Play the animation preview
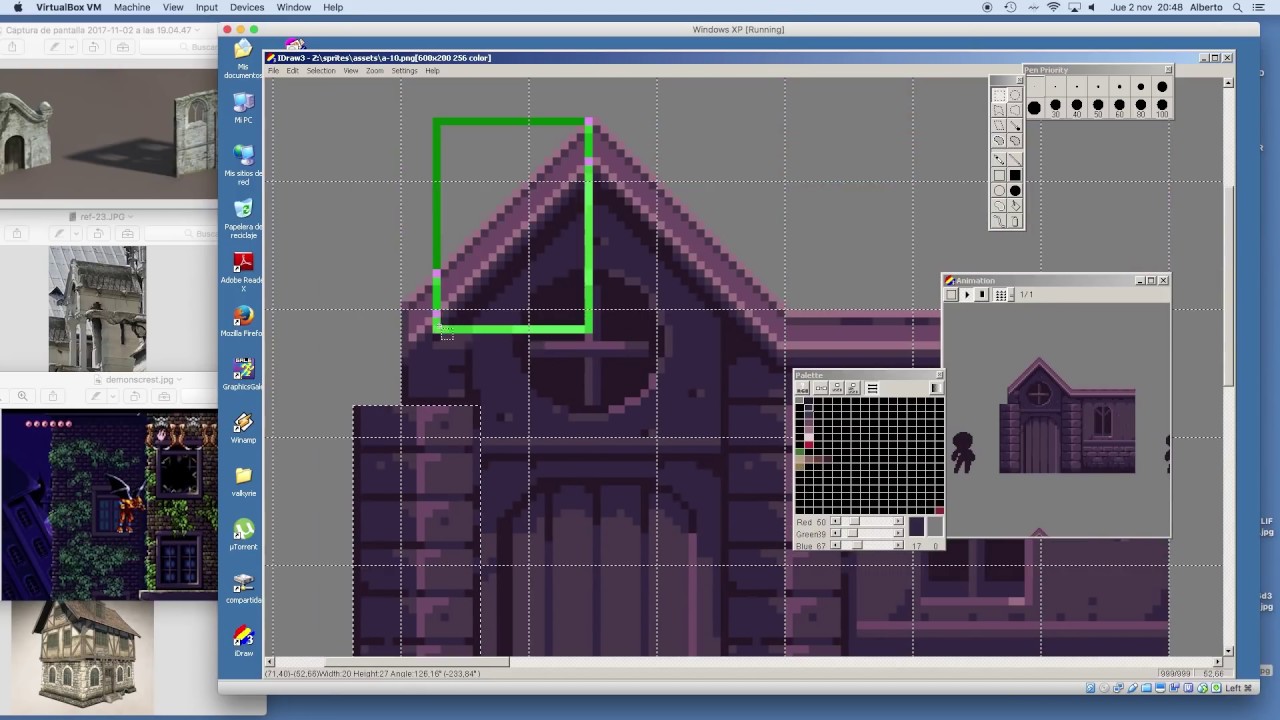 [x=967, y=294]
